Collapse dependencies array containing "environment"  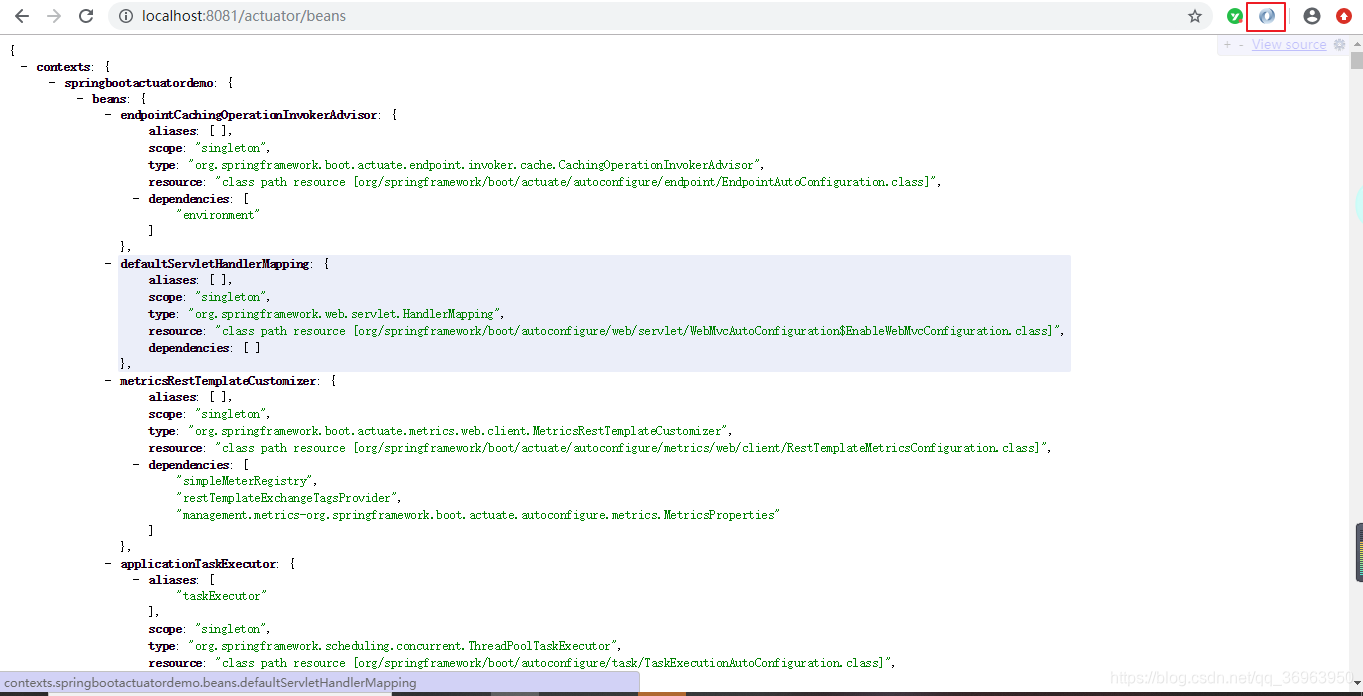(137, 198)
